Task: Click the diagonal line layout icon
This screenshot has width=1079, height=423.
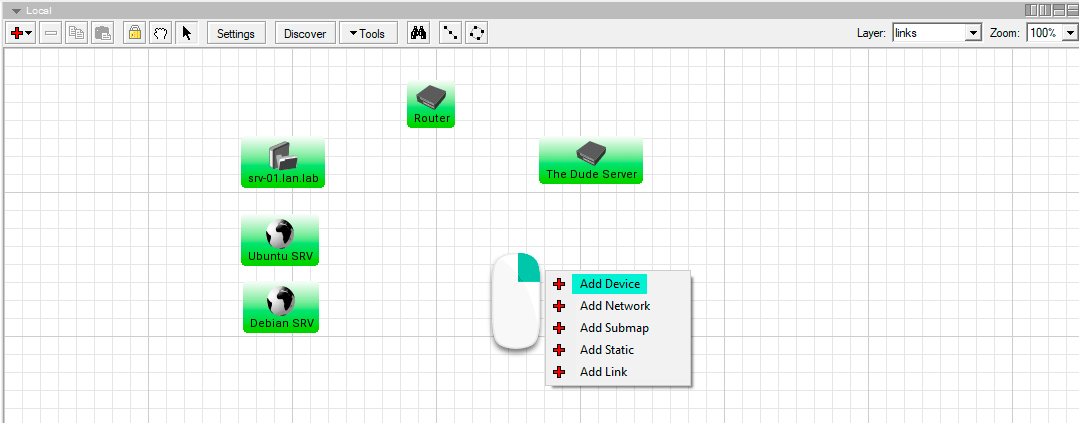Action: pos(450,33)
